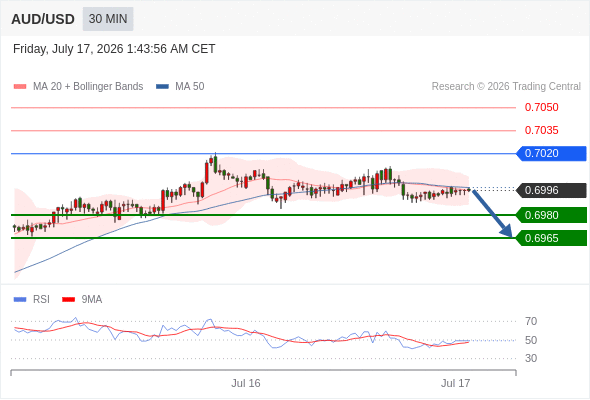590x400 pixels.
Task: Click the MA 20 + Bollinger Bands legend swatch
Action: coord(20,87)
